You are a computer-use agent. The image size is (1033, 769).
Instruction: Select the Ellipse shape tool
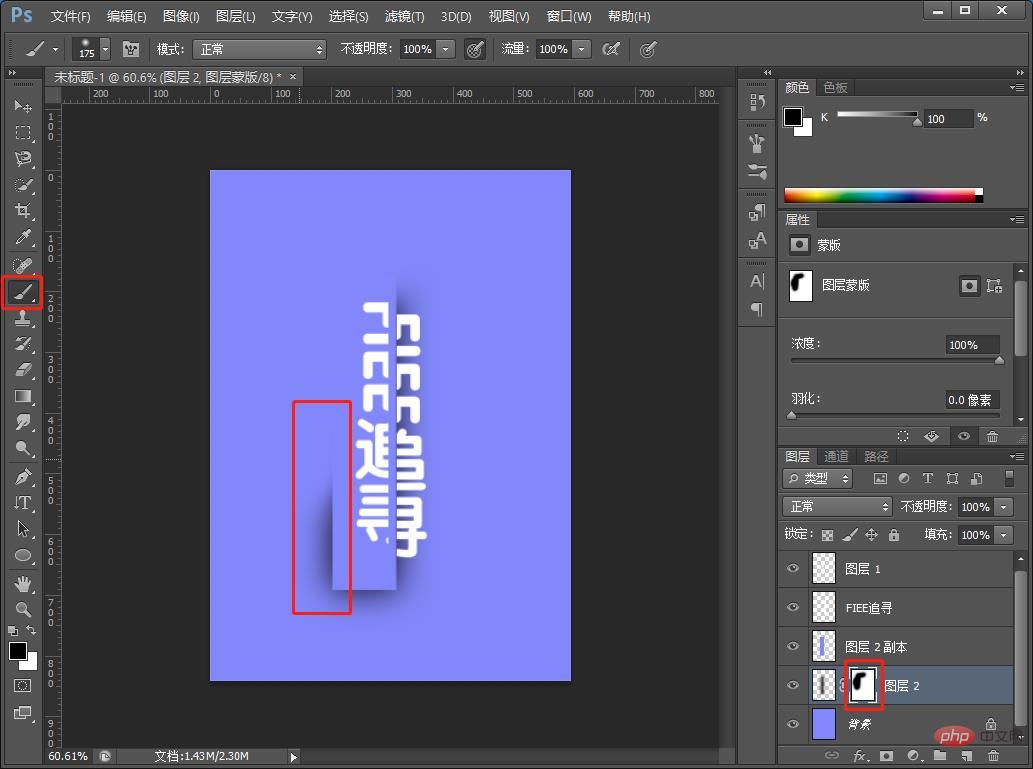pyautogui.click(x=23, y=555)
